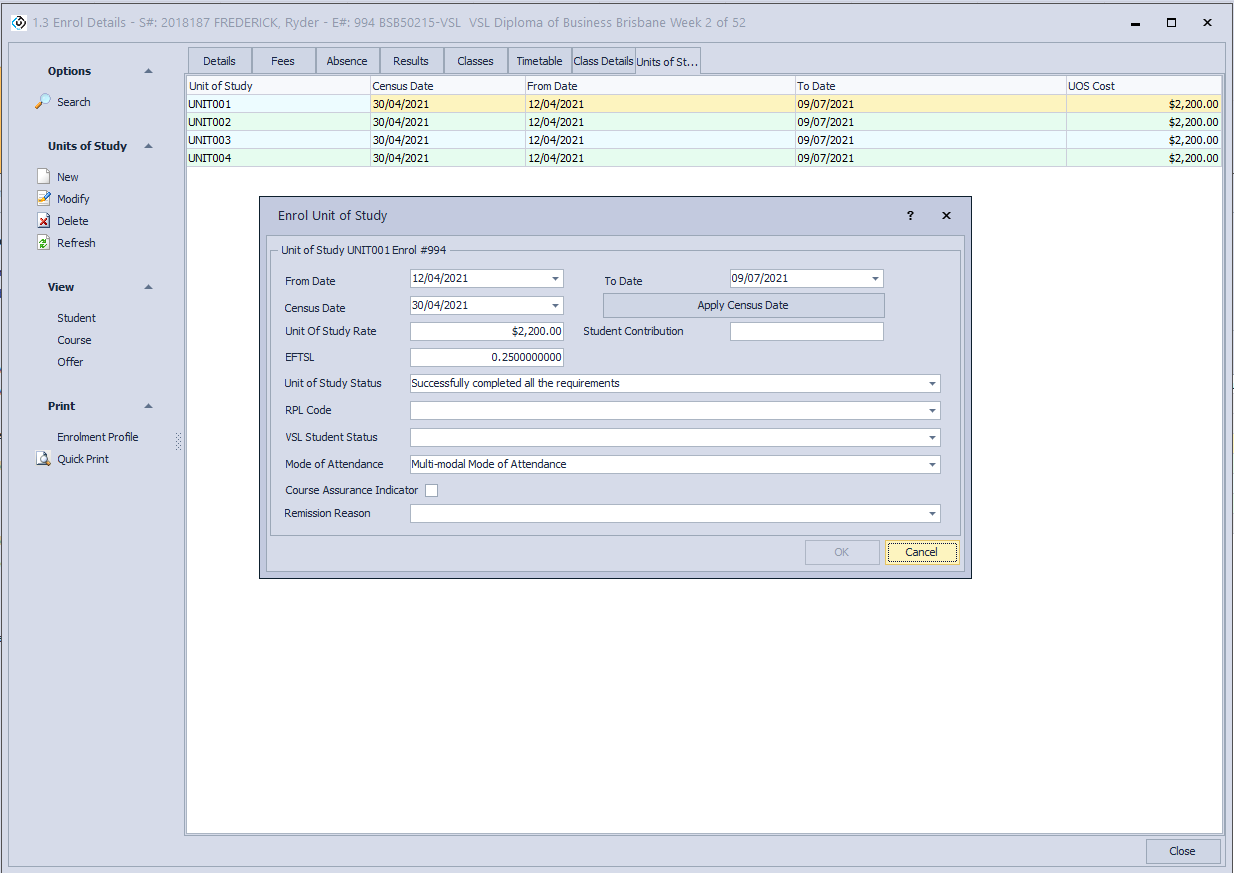Click the Refresh green arrows icon

44,243
